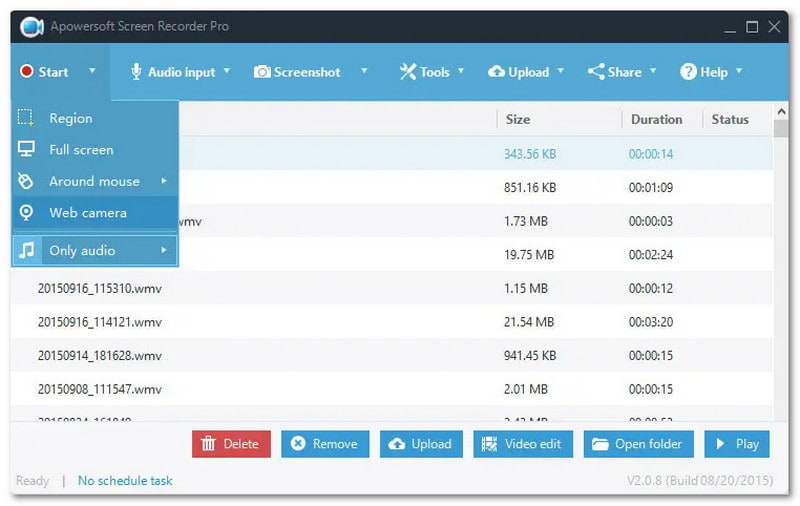Click the 00:02:24 duration cell
Viewport: 800px width, 506px height.
point(651,255)
